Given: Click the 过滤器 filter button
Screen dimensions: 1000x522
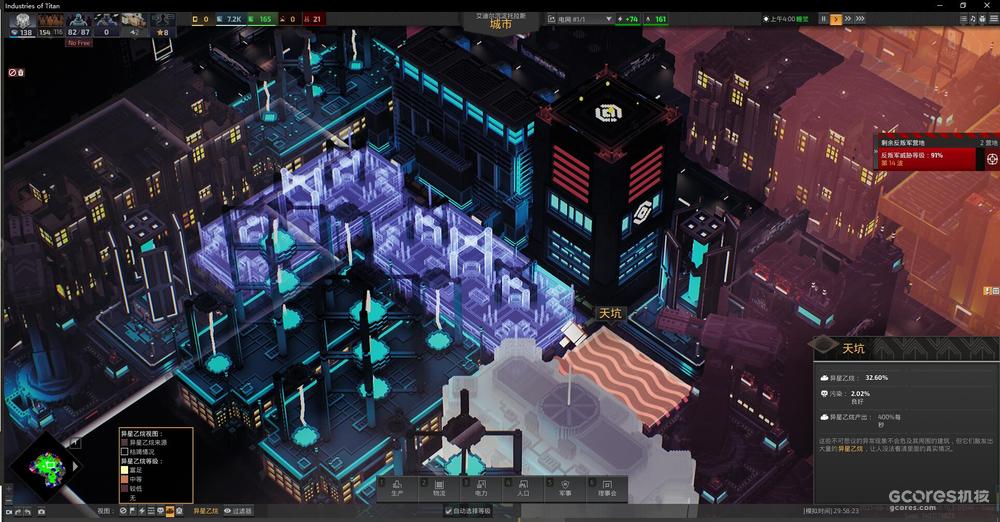Looking at the screenshot, I should pos(238,511).
